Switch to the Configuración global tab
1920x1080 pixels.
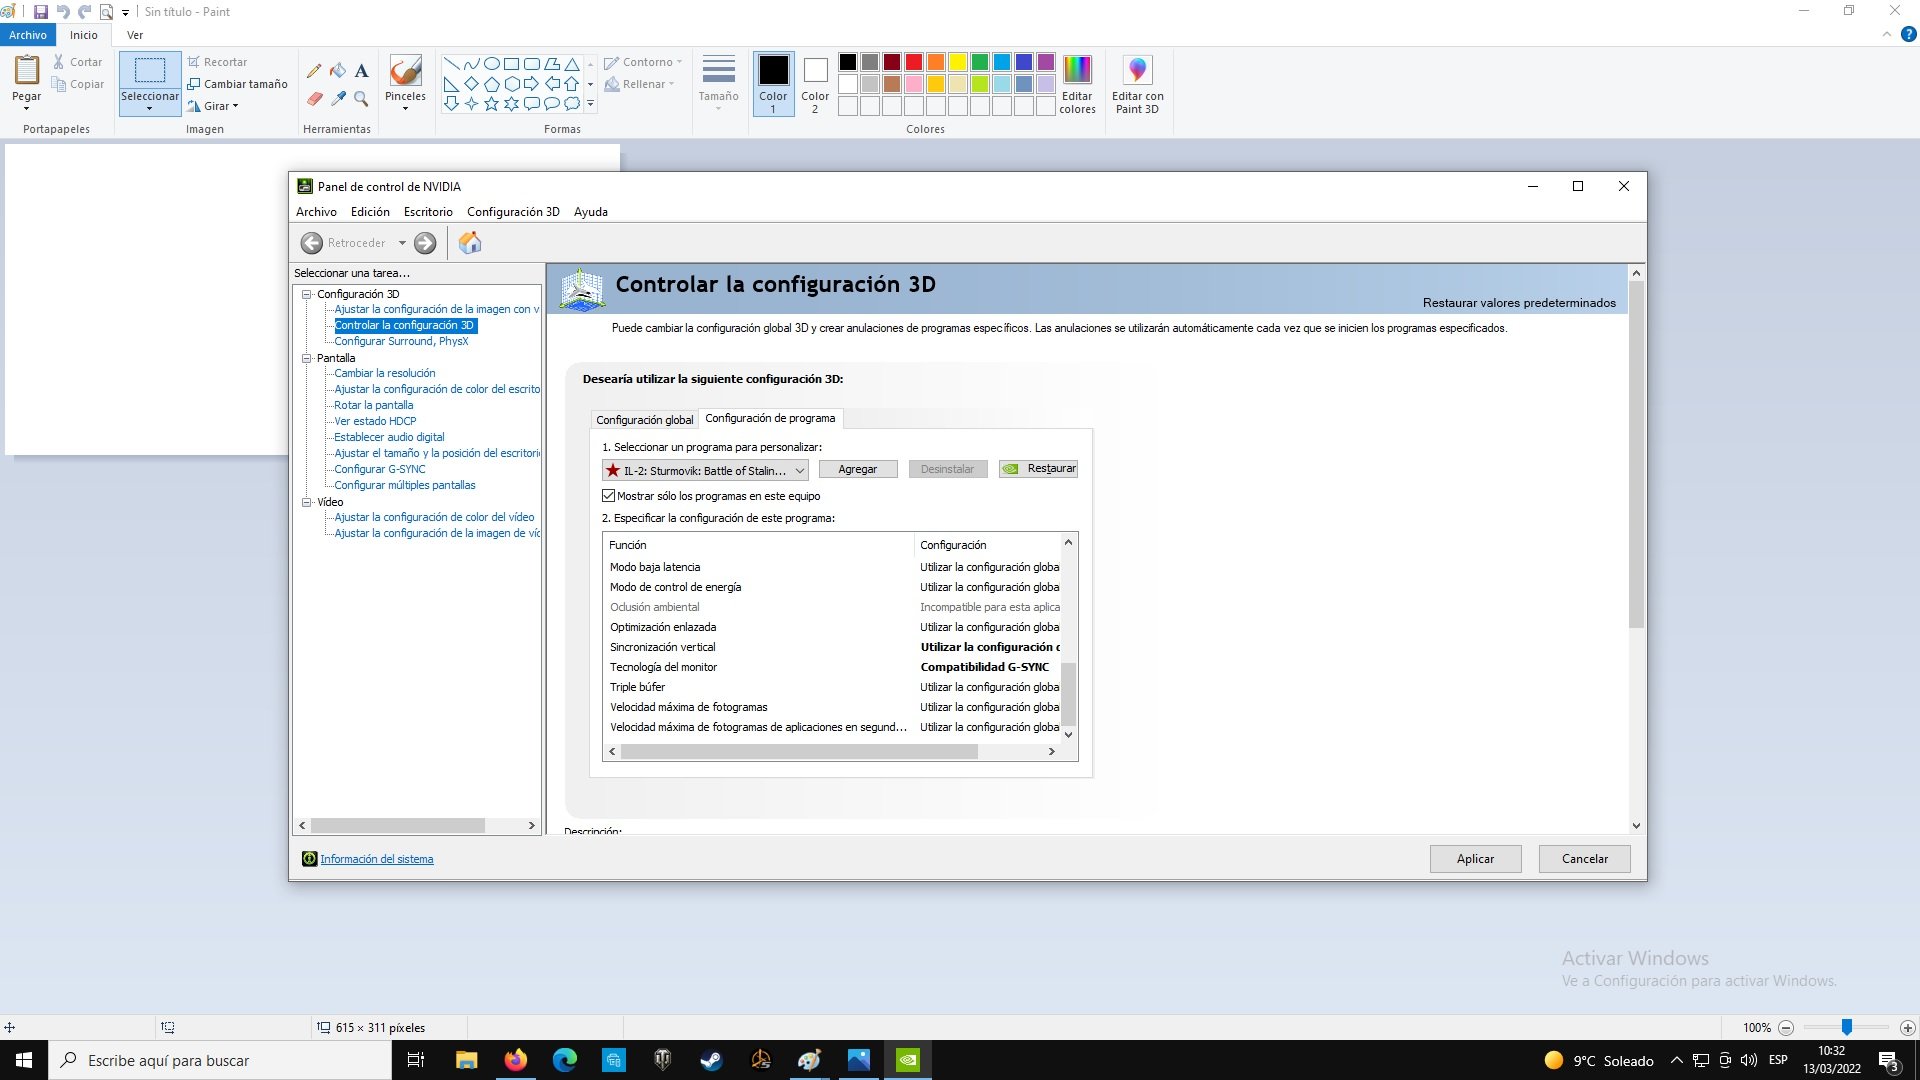pyautogui.click(x=644, y=420)
